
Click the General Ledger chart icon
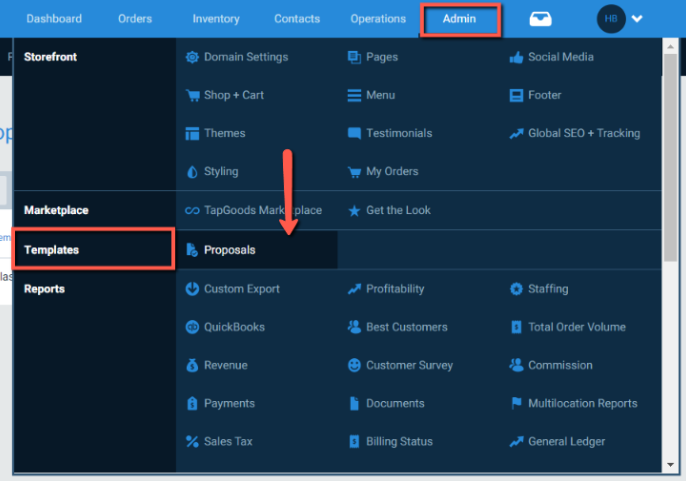coord(516,441)
